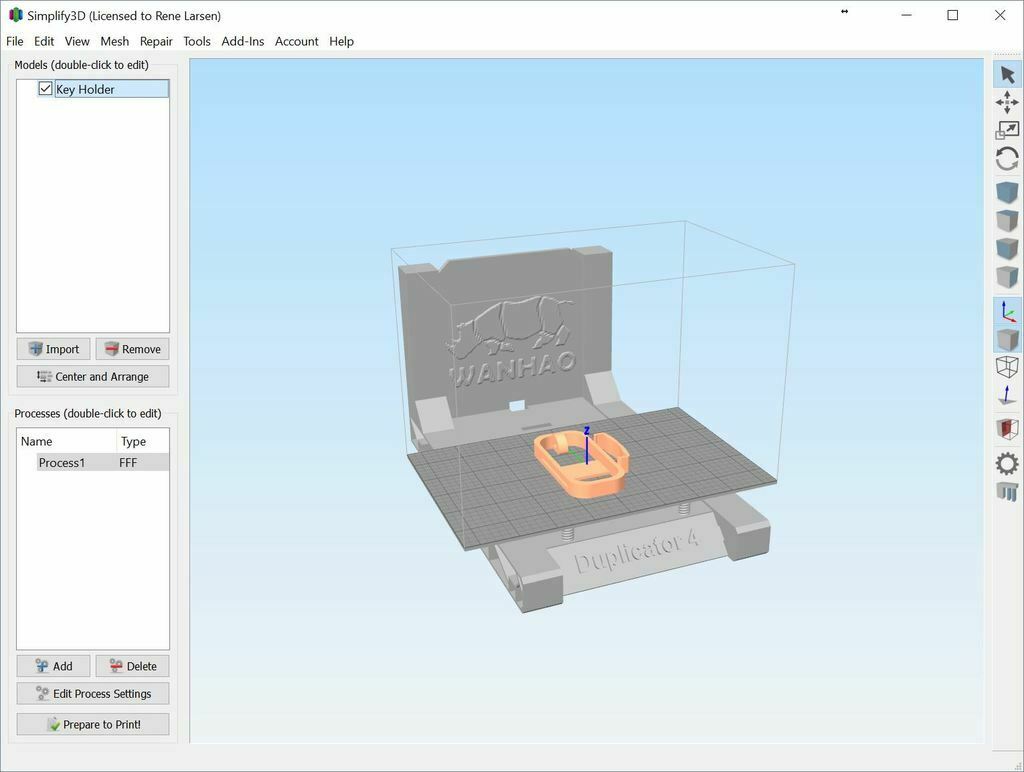Open the Add-Ins menu
The height and width of the screenshot is (772, 1024).
[243, 41]
